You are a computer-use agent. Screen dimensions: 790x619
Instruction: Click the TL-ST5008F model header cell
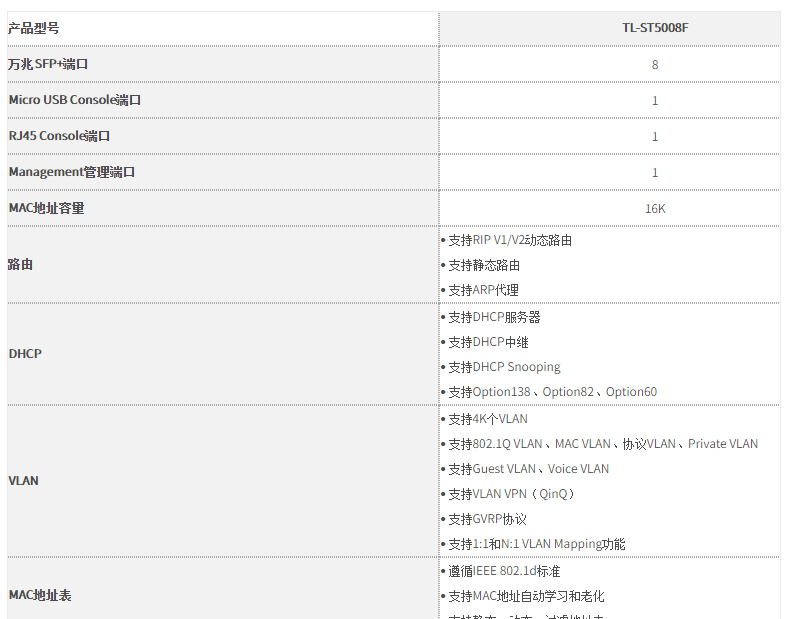click(x=654, y=28)
